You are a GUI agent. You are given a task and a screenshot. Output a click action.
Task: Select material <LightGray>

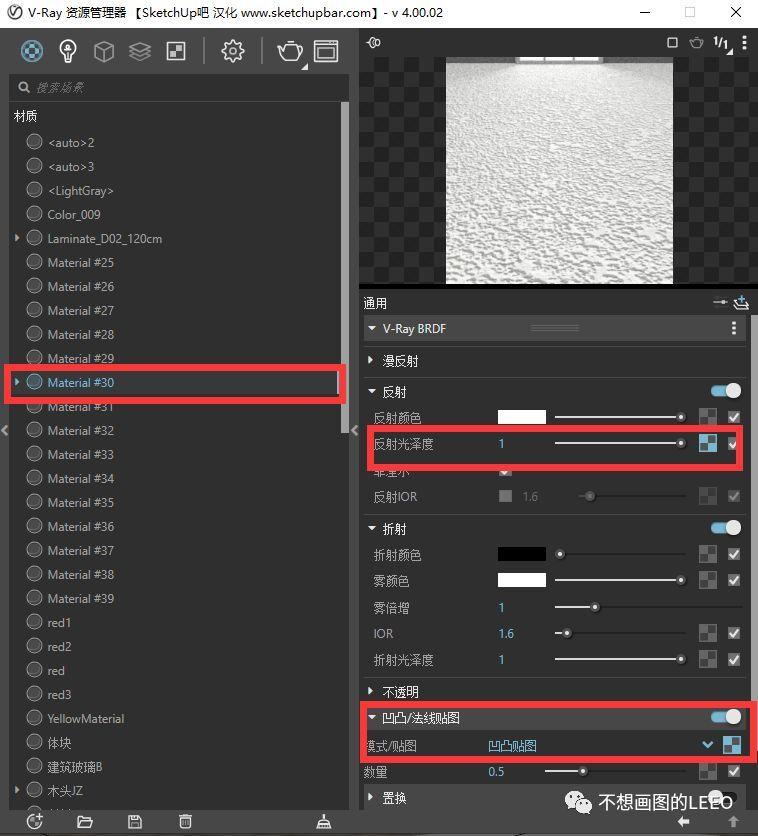click(x=80, y=191)
